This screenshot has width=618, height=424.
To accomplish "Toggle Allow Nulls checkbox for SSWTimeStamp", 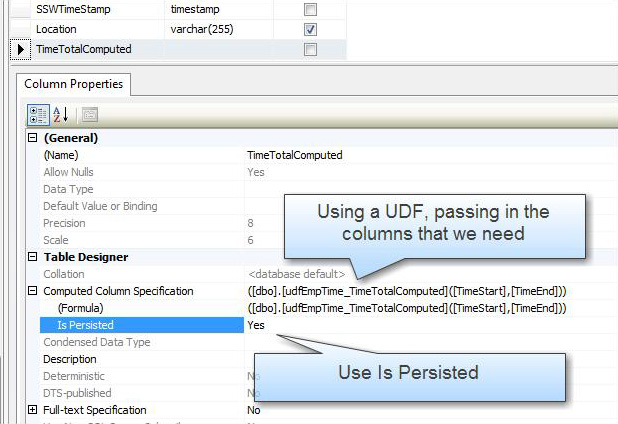I will click(x=310, y=9).
